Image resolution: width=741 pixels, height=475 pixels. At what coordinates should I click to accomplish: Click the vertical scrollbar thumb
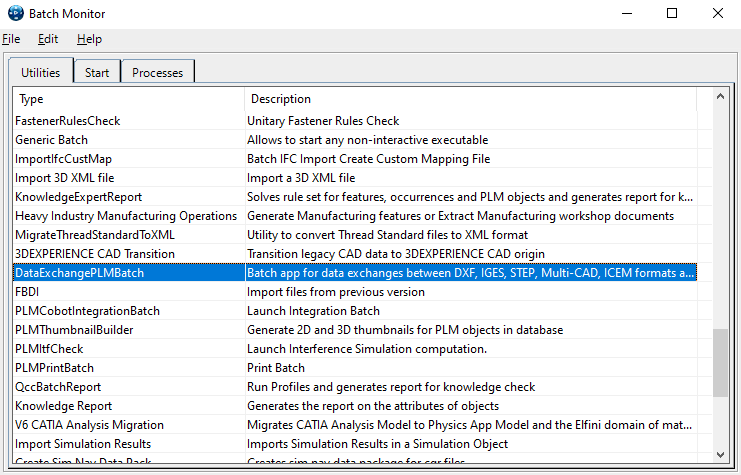point(720,363)
